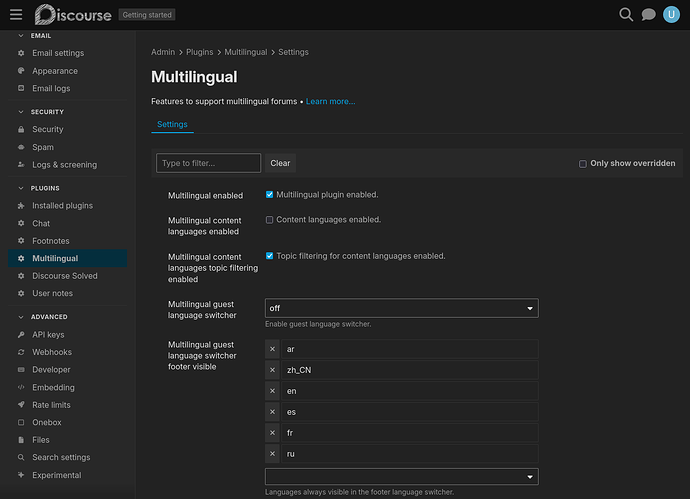
Task: Click the Clear filter button
Action: tap(280, 163)
